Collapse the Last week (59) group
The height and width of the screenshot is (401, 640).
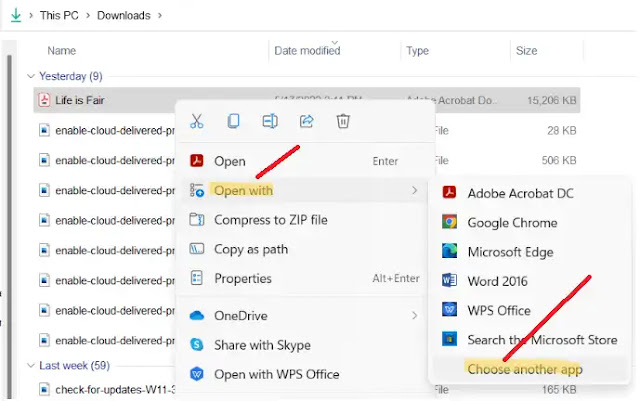(31, 365)
